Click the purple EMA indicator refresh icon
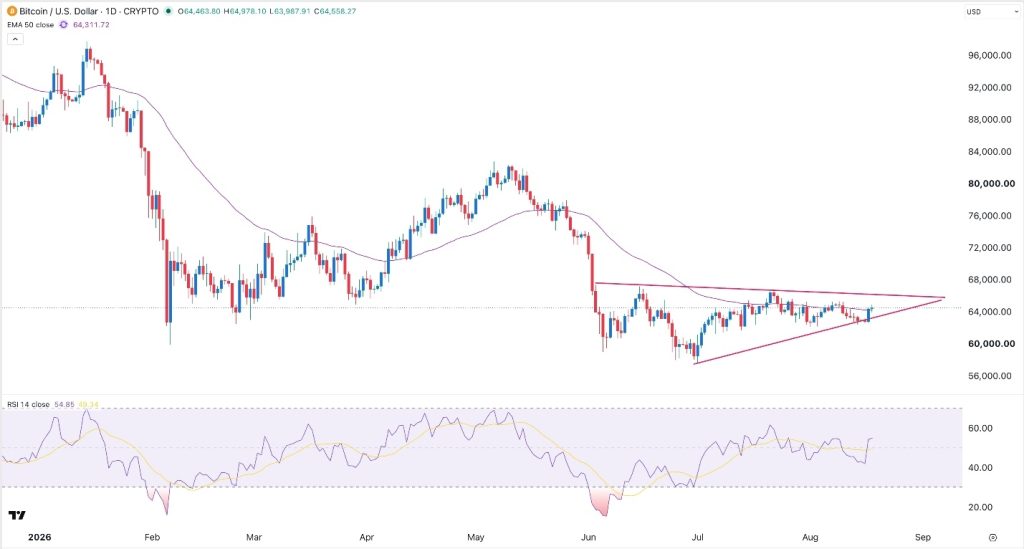Image resolution: width=1024 pixels, height=549 pixels. point(63,25)
